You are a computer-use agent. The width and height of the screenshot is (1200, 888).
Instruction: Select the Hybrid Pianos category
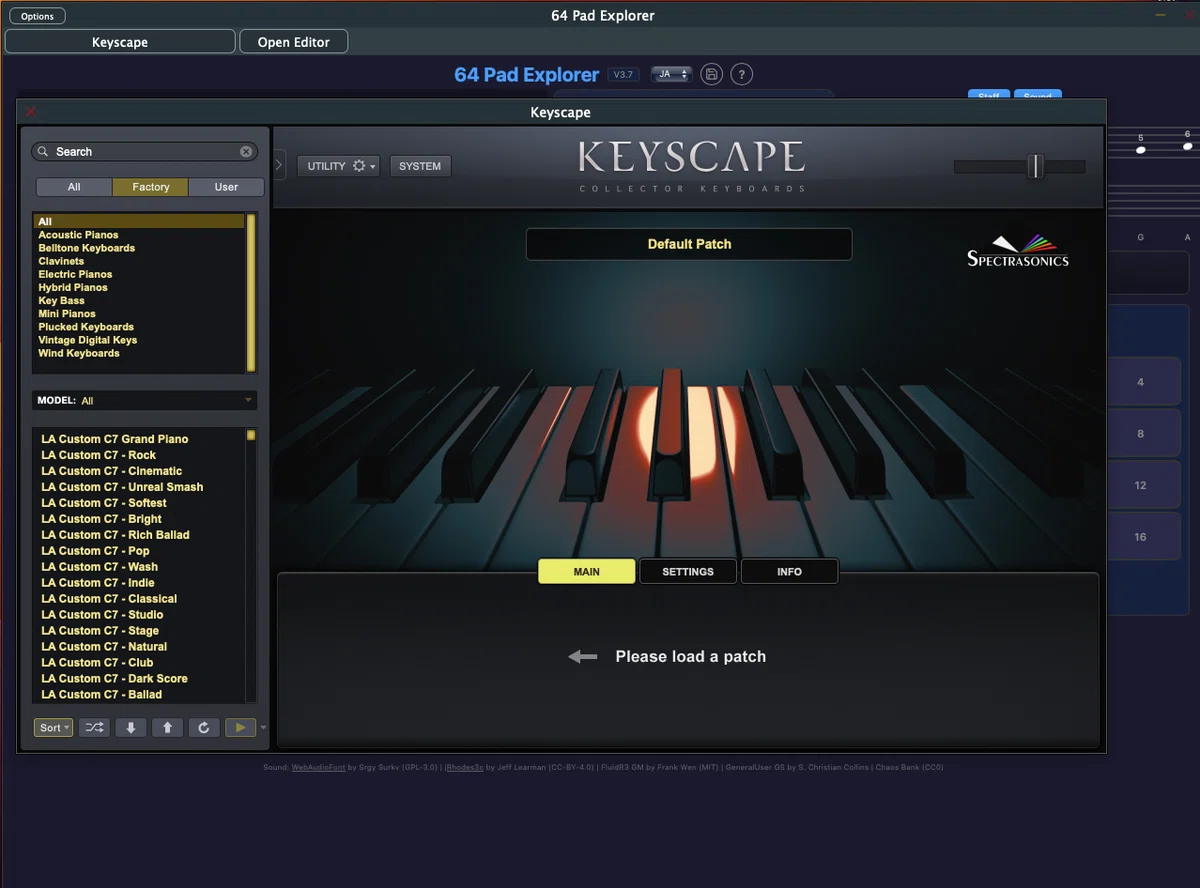73,287
